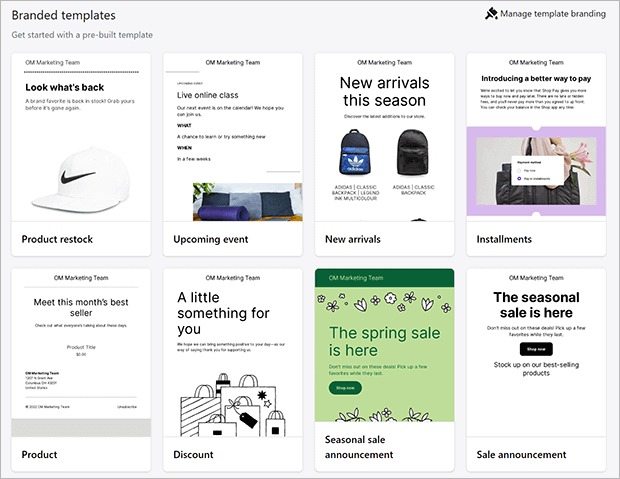Choose the New arrivals template preview
The height and width of the screenshot is (479, 620).
(384, 137)
